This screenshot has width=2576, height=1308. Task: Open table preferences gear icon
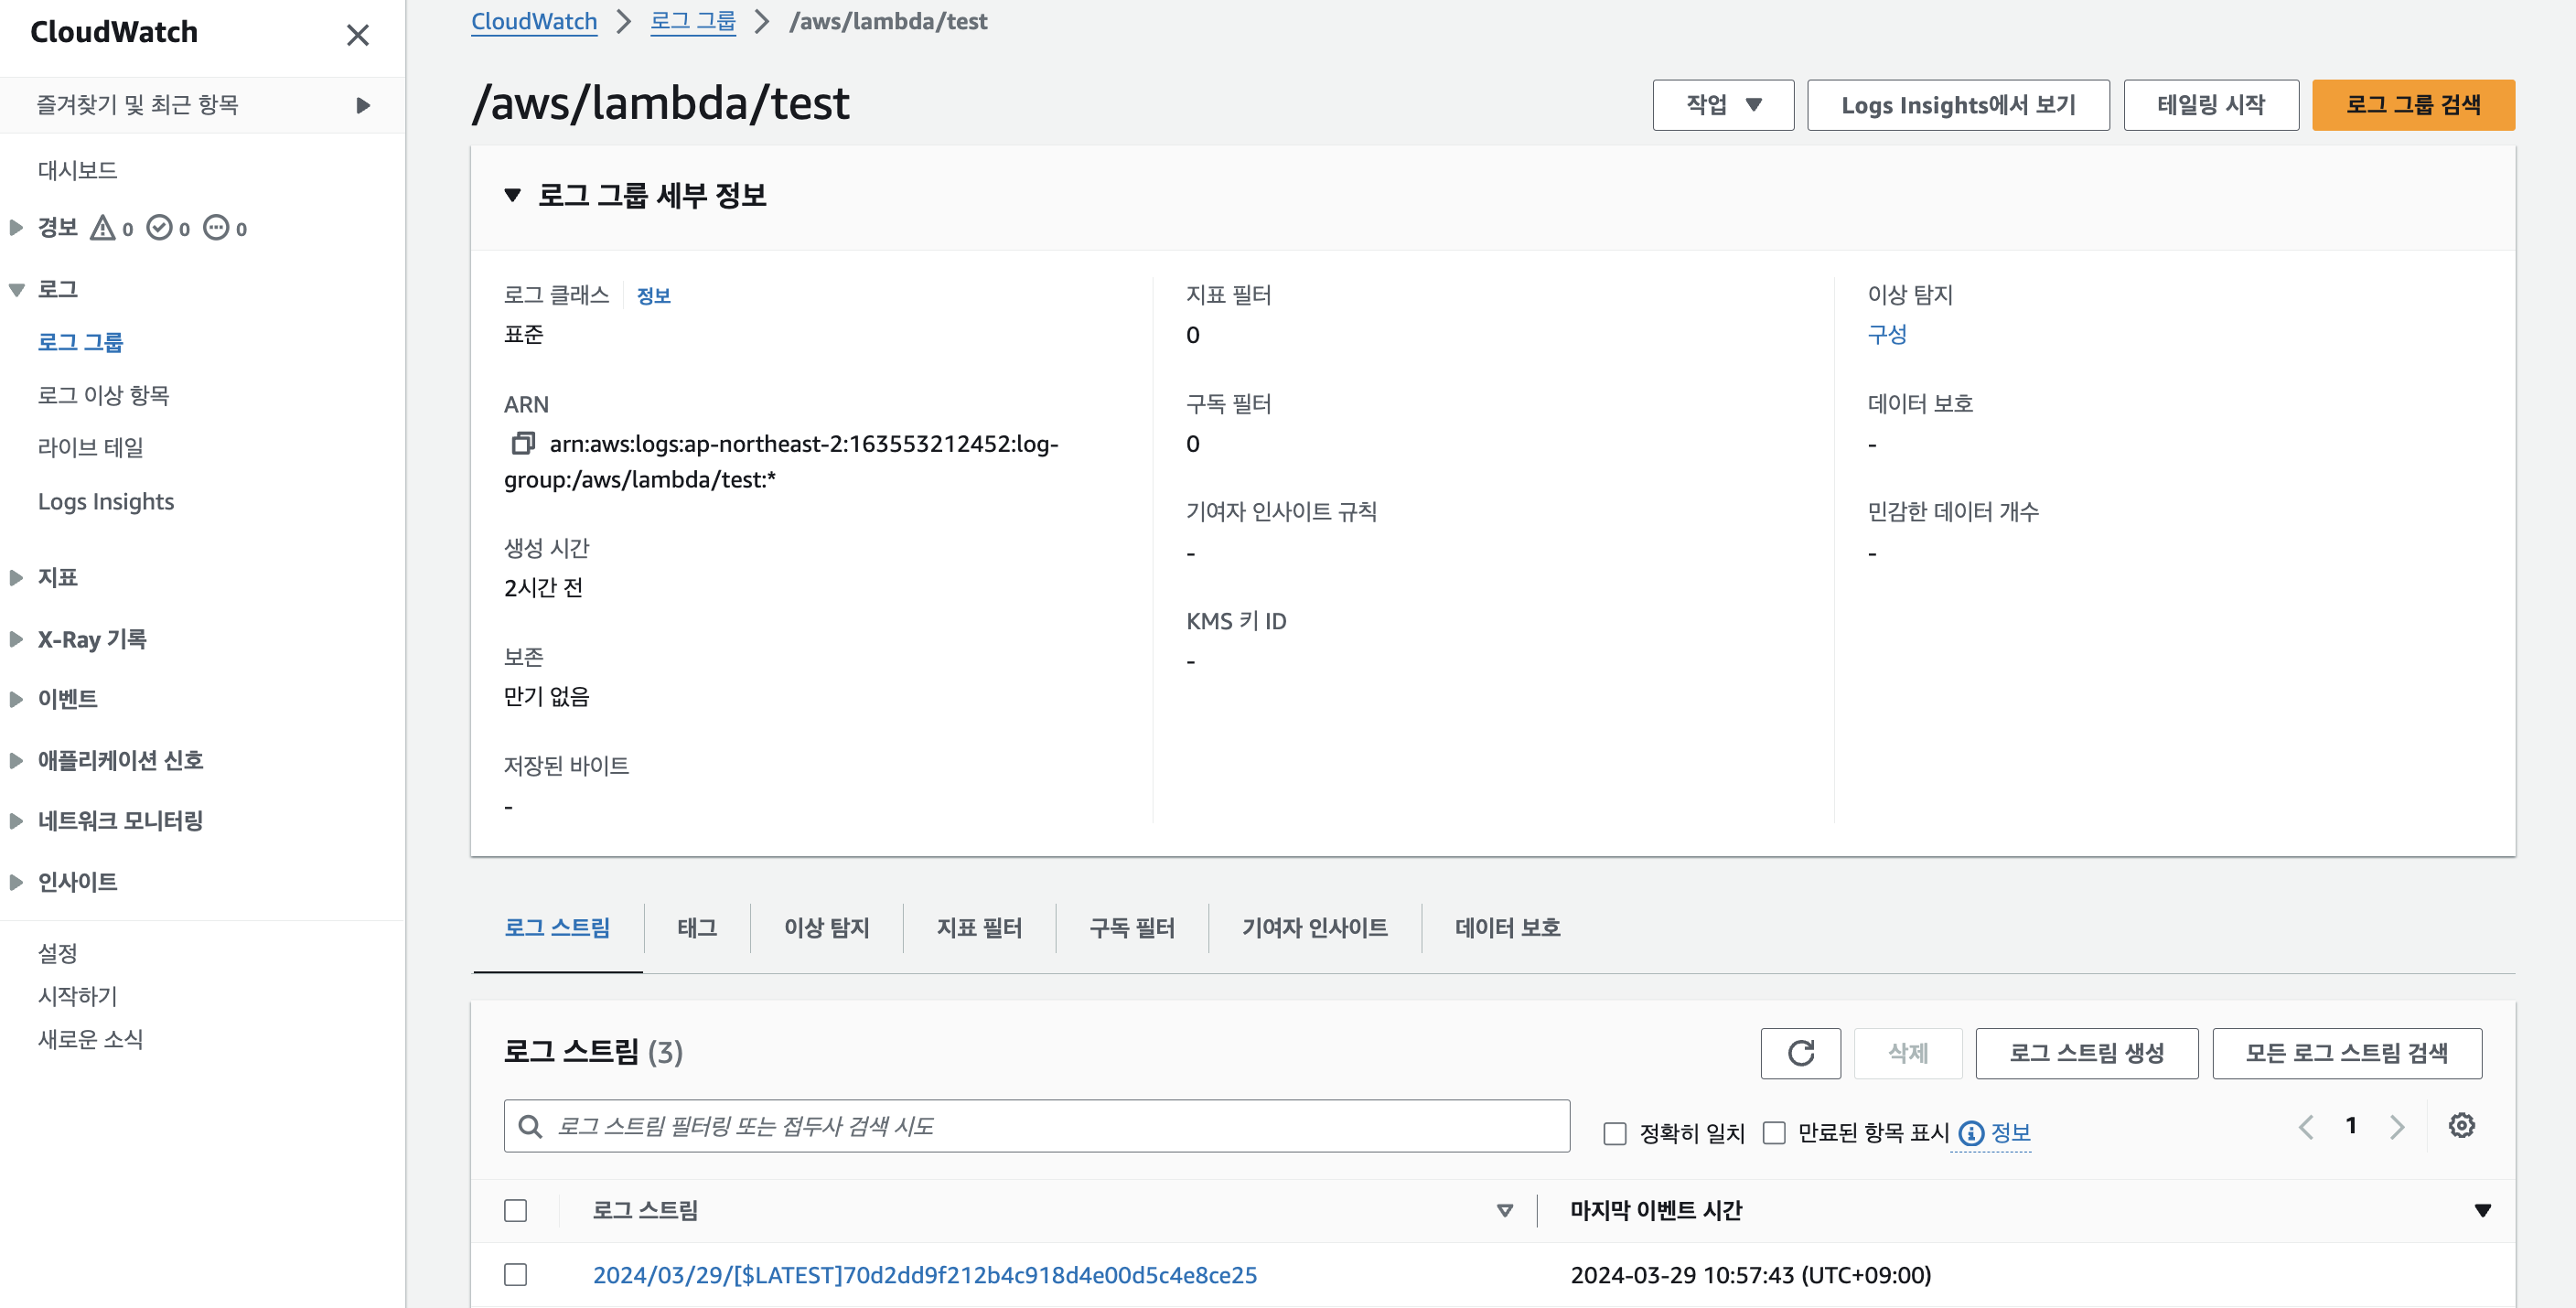tap(2461, 1126)
